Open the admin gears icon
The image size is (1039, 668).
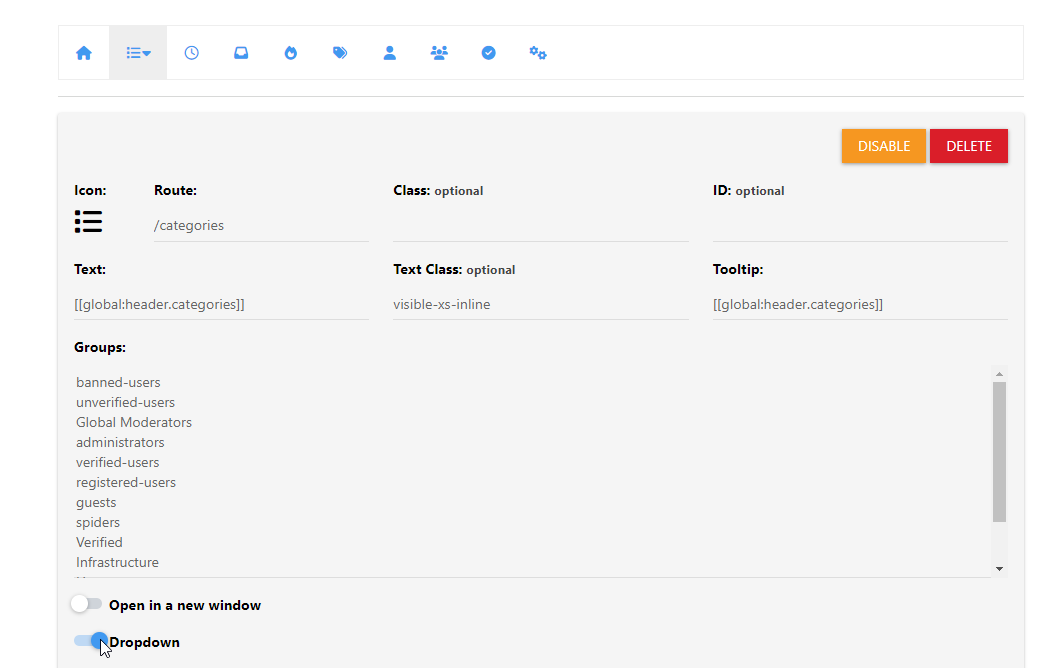(x=538, y=53)
